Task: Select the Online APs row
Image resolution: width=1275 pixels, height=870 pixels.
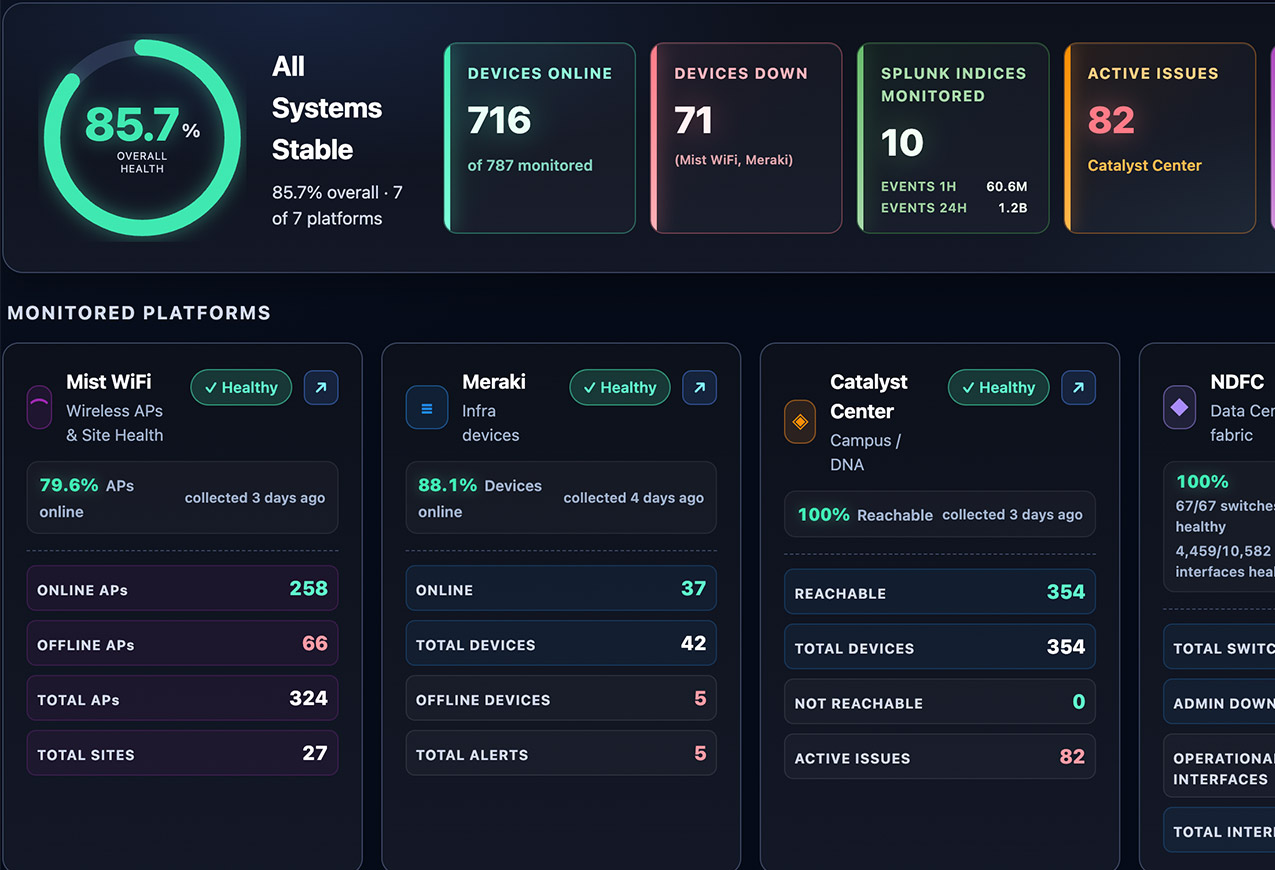Action: (182, 589)
